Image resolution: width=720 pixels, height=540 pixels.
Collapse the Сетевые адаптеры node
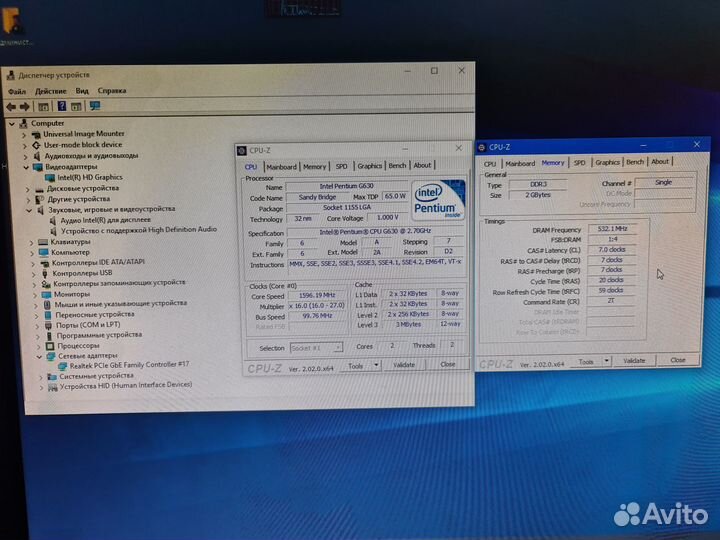tap(39, 356)
